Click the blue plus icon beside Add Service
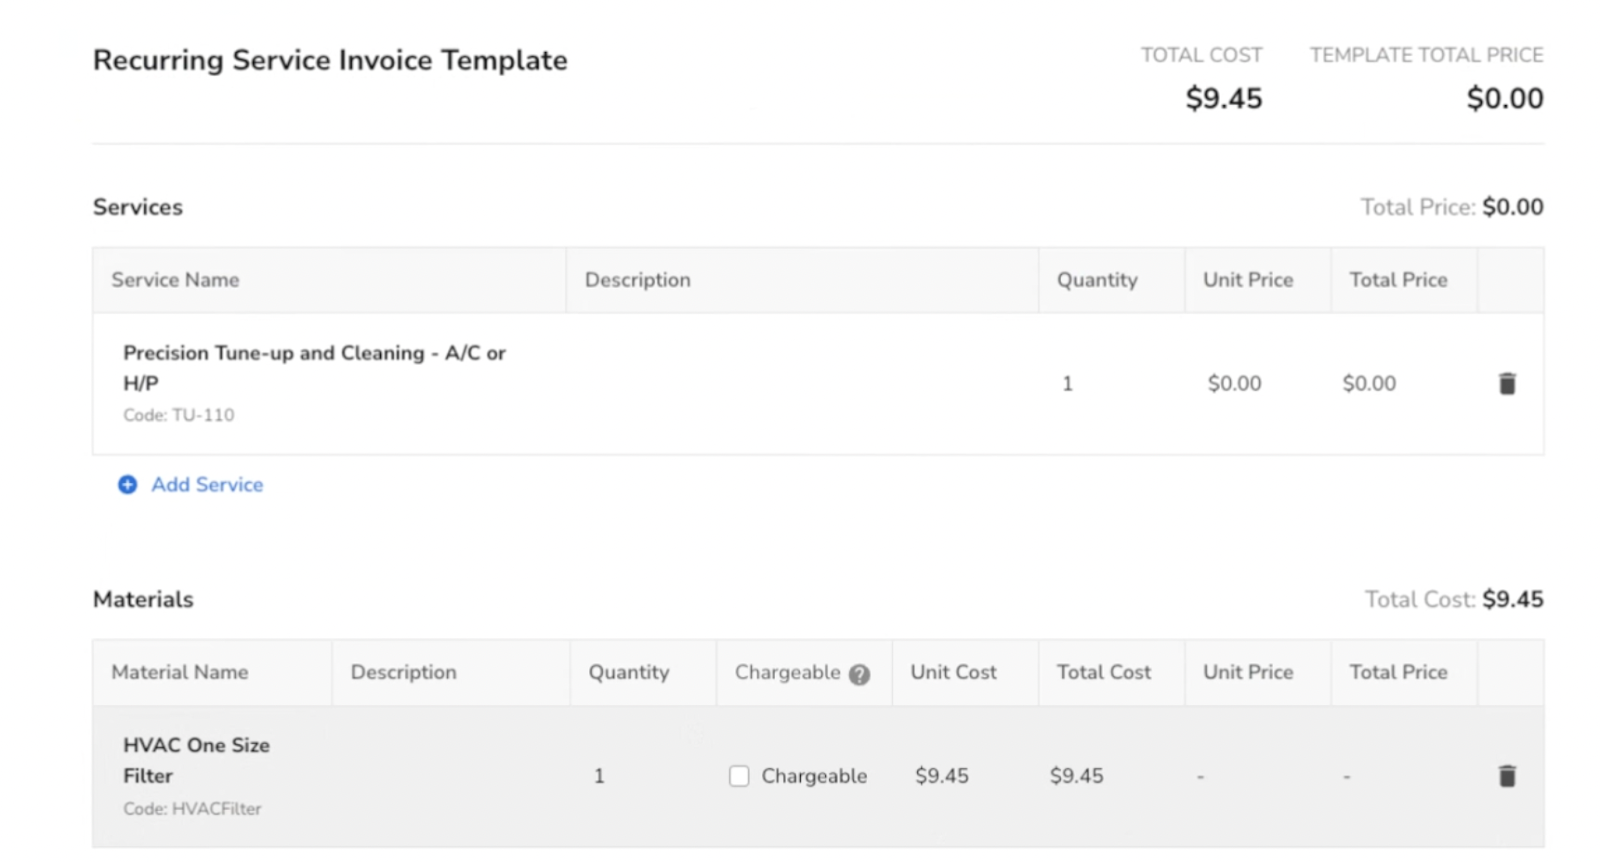The image size is (1600, 862). [x=128, y=485]
